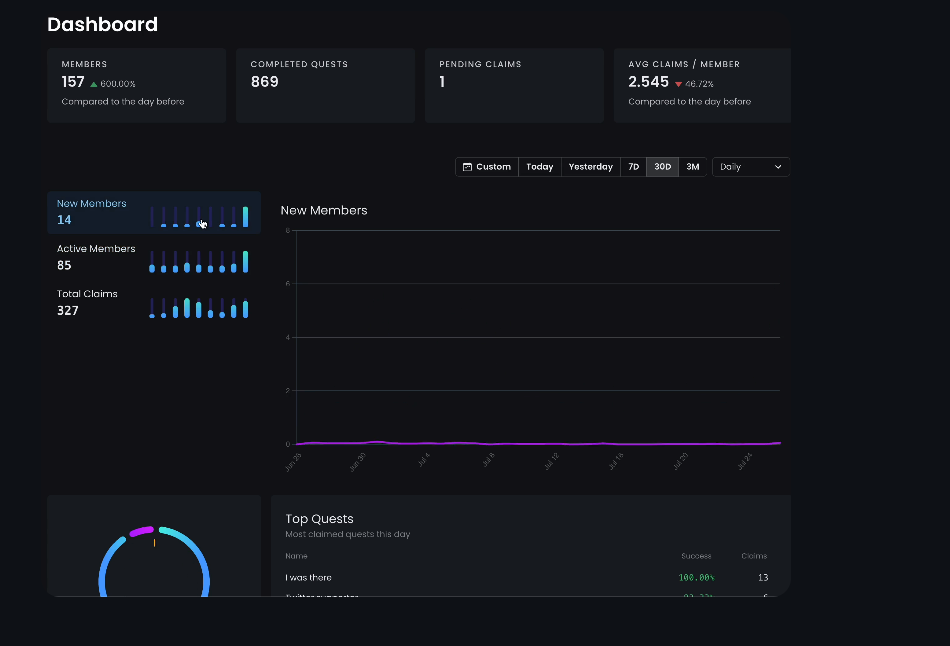950x646 pixels.
Task: Open the Completed Quests stat card
Action: 325,85
